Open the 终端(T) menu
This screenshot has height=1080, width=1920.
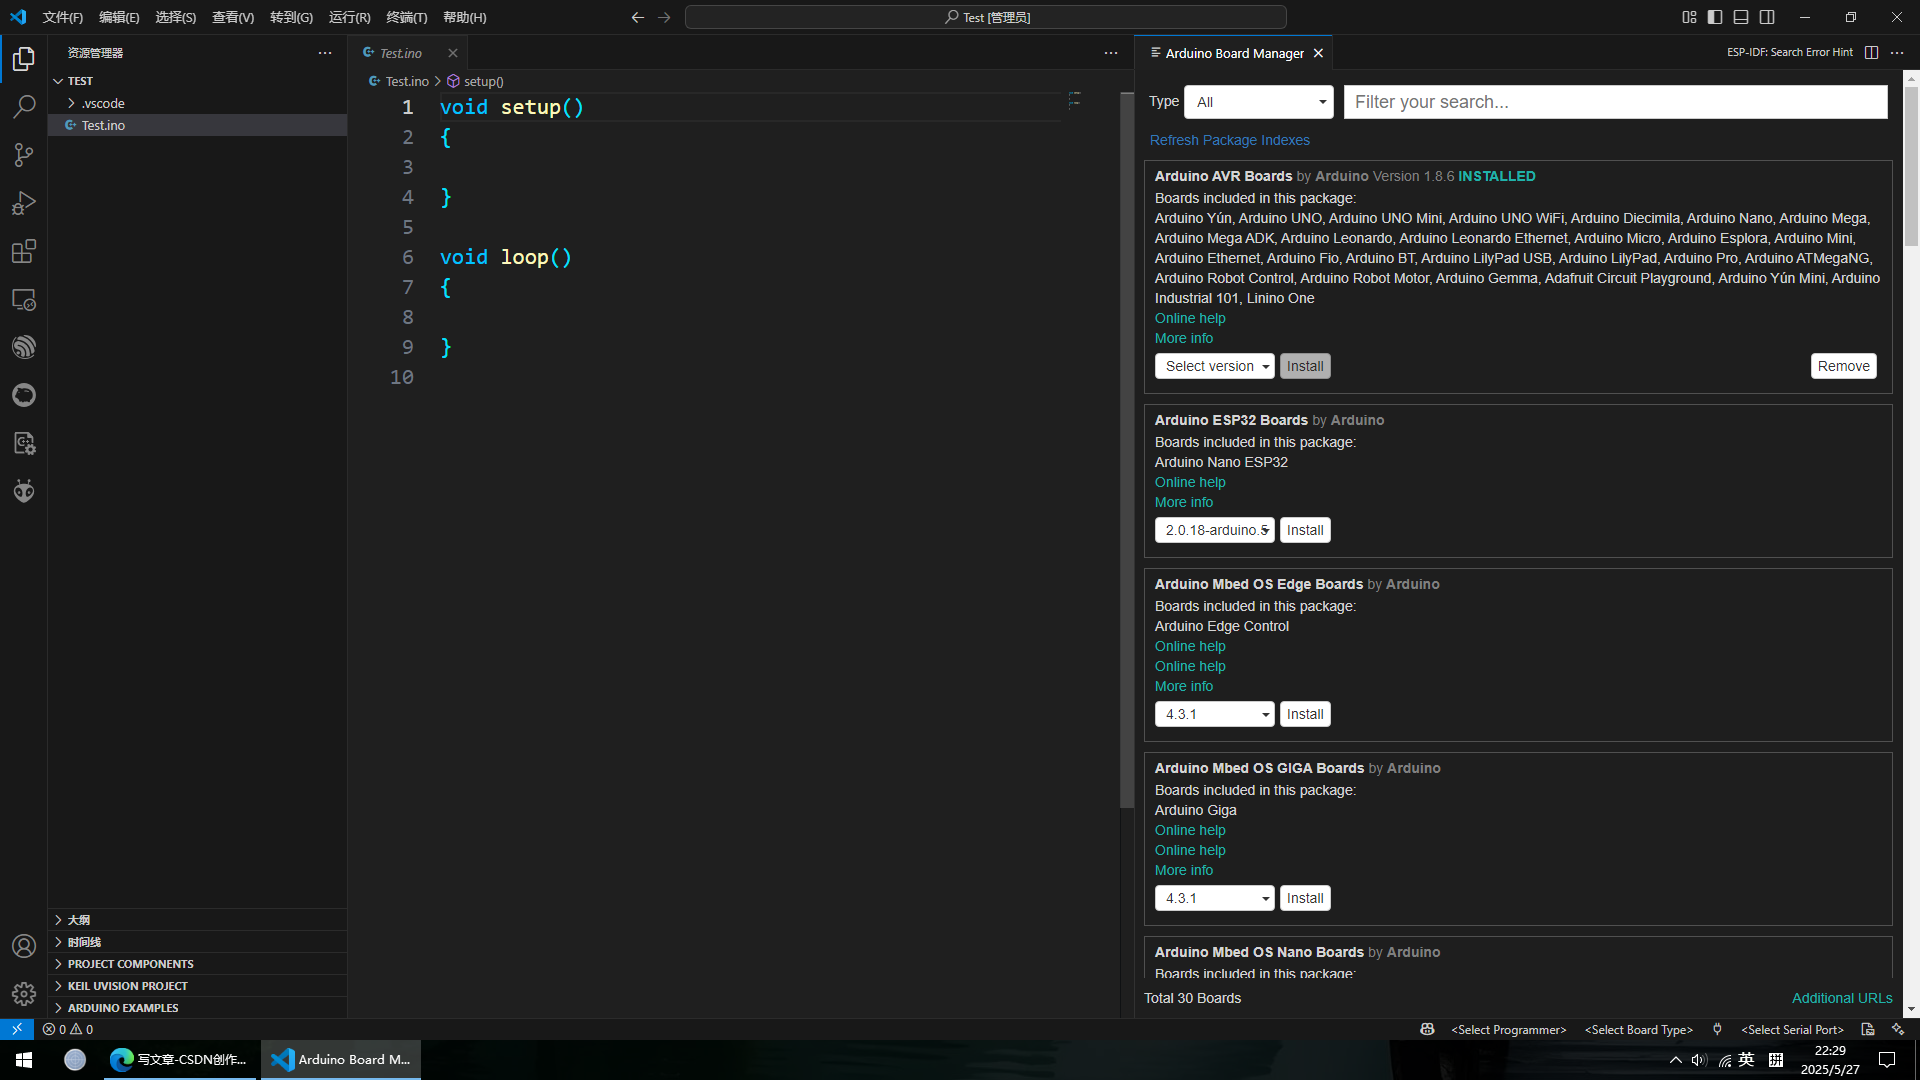click(x=406, y=17)
